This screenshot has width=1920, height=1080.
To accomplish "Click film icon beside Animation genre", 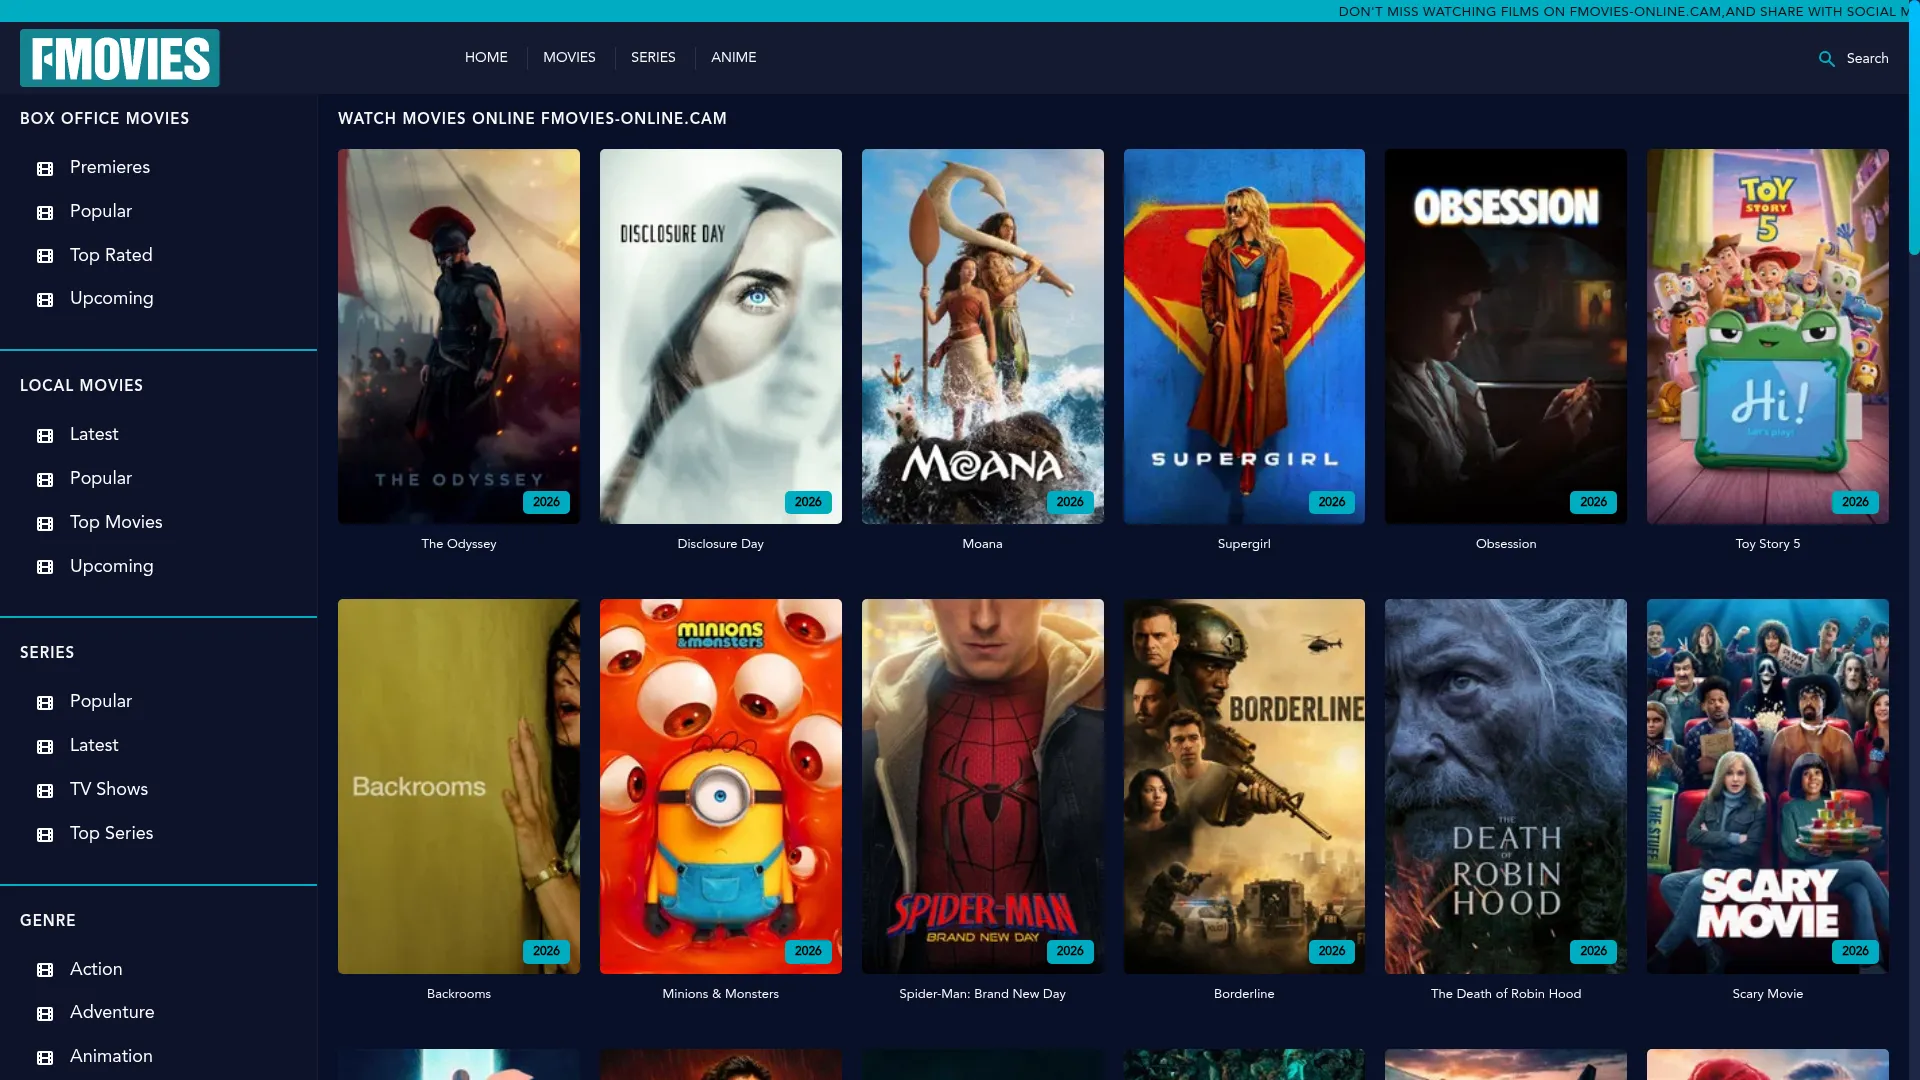I will (45, 1057).
